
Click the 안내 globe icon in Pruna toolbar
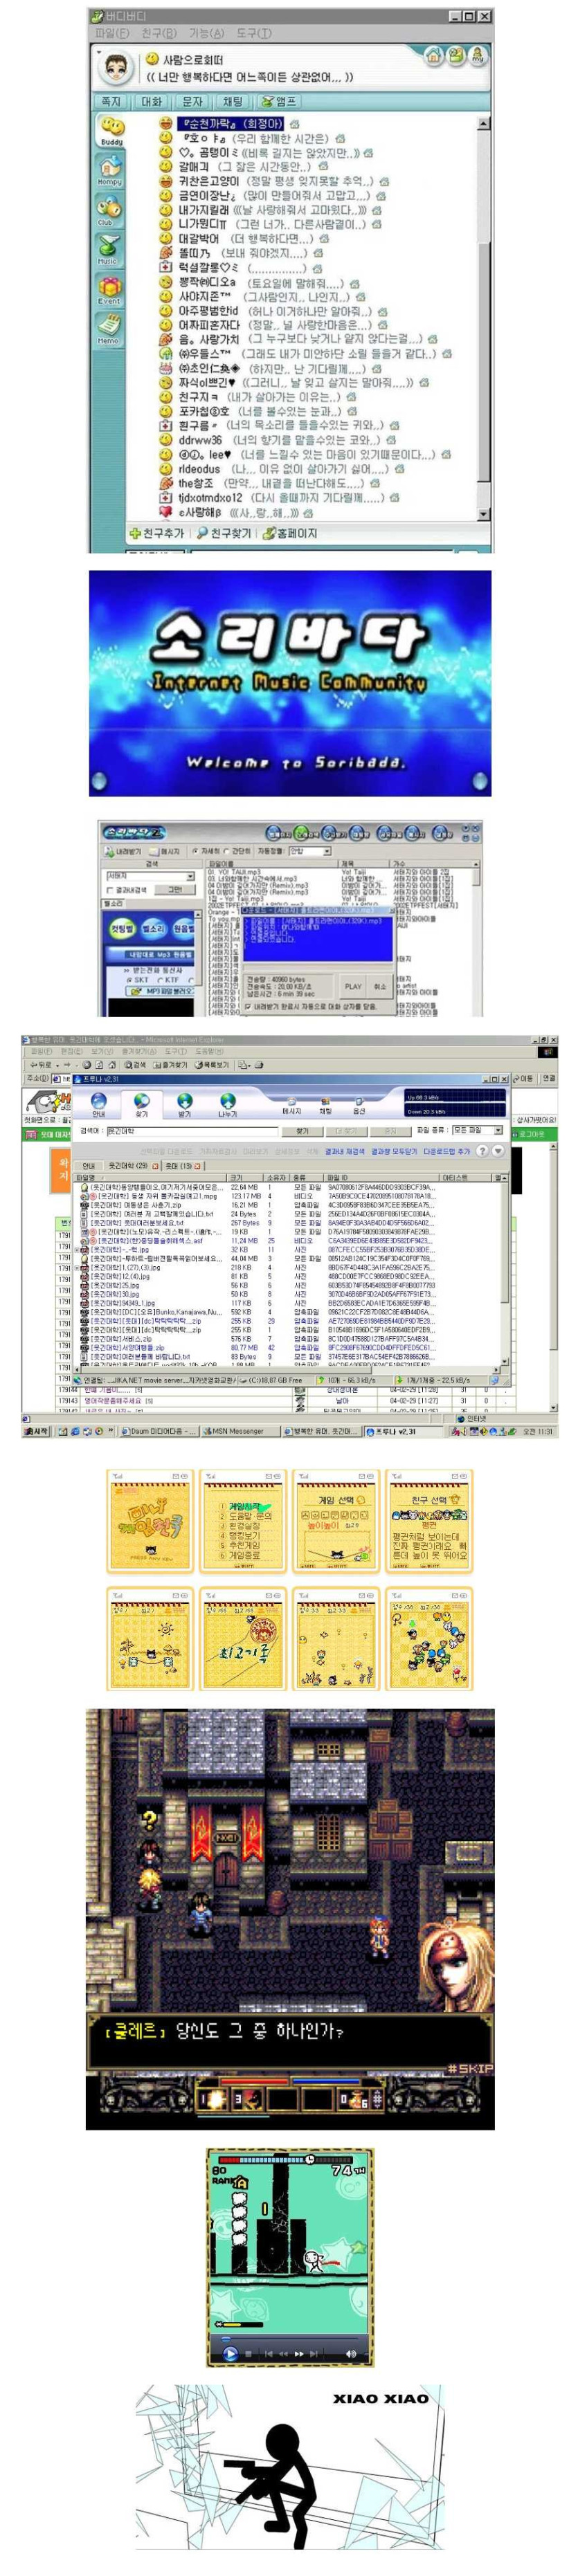pyautogui.click(x=98, y=1104)
